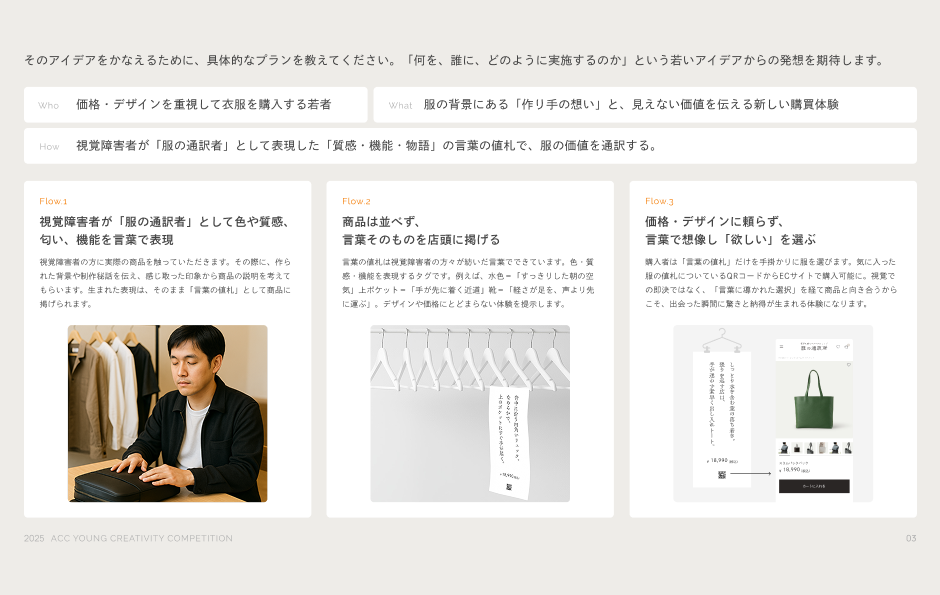Click the Flow.1 heading about 服の通訳者
940x595 pixels.
[x=166, y=231]
